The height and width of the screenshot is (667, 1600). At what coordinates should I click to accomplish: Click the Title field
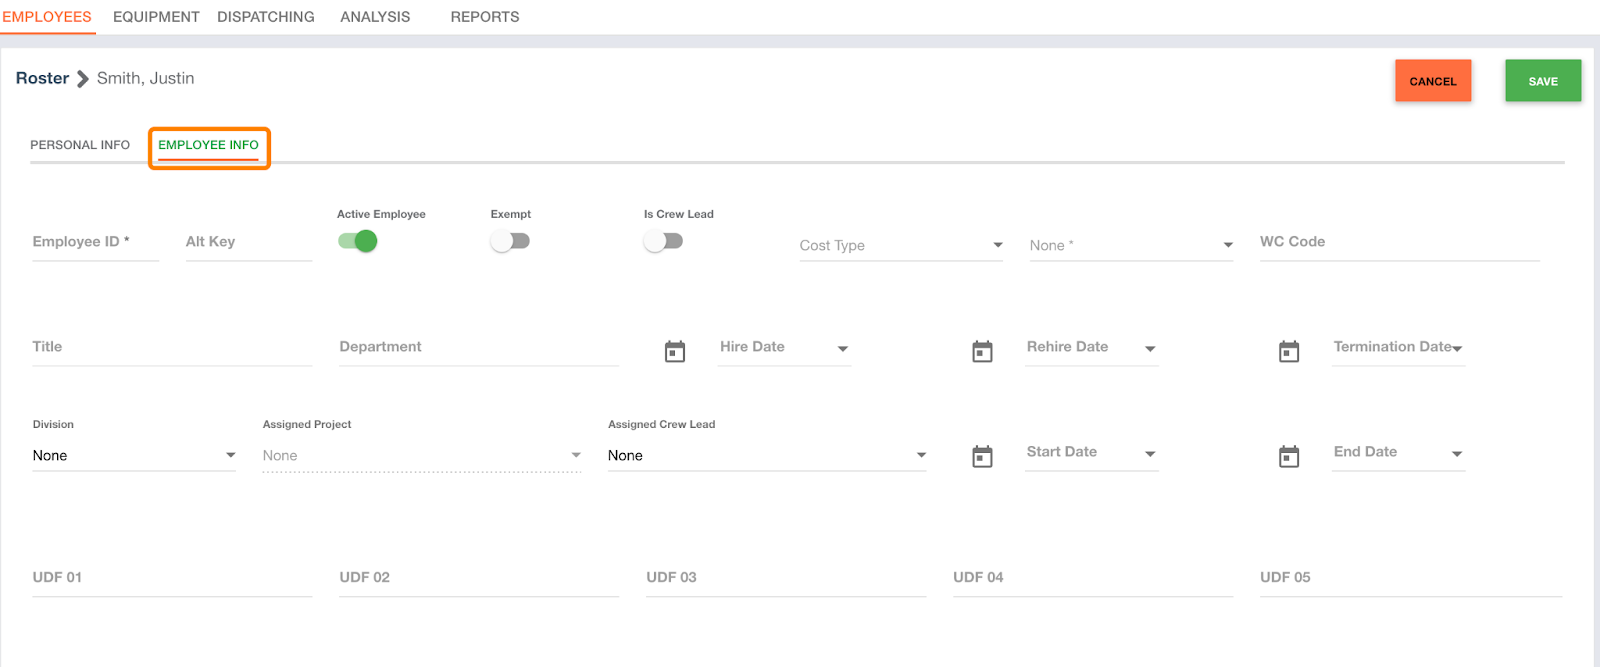click(x=172, y=347)
